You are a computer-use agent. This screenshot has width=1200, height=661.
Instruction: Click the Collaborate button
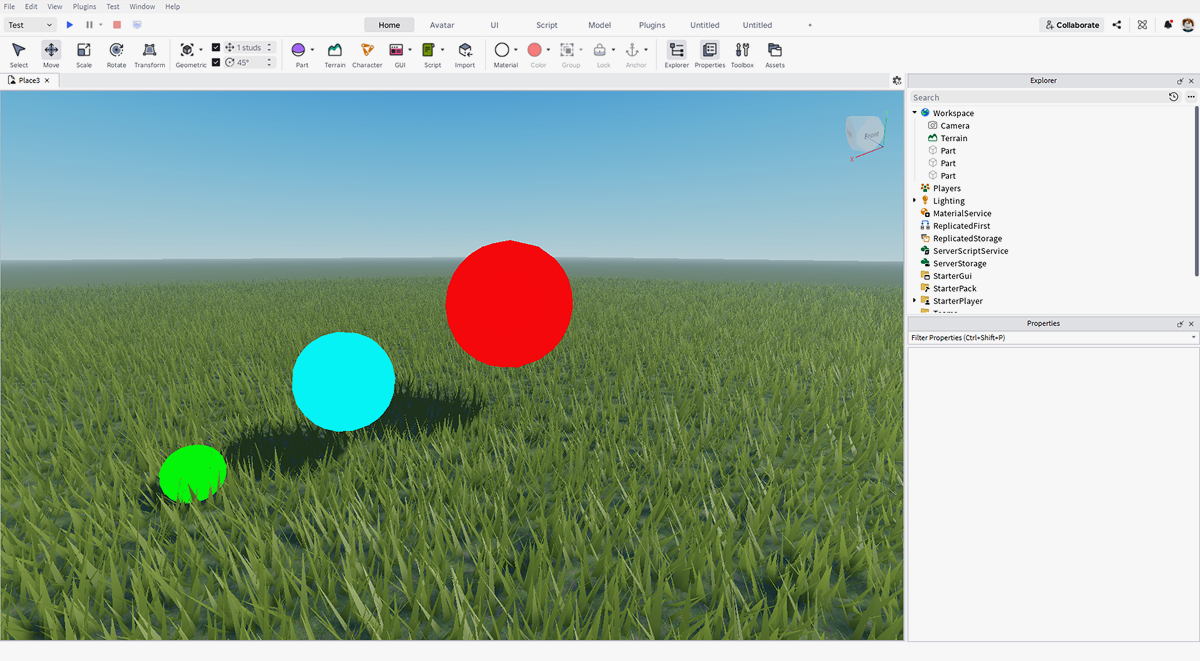coord(1071,25)
